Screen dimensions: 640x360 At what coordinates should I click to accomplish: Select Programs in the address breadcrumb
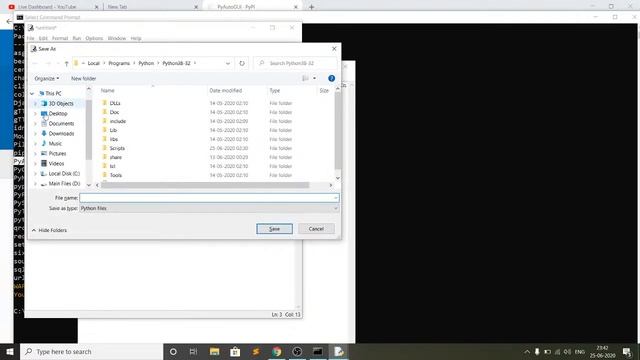point(119,63)
